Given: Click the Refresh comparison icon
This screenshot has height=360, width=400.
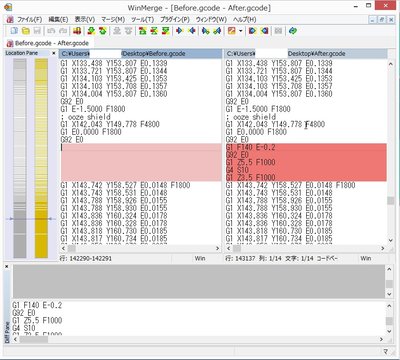Looking at the screenshot, I should [293, 31].
